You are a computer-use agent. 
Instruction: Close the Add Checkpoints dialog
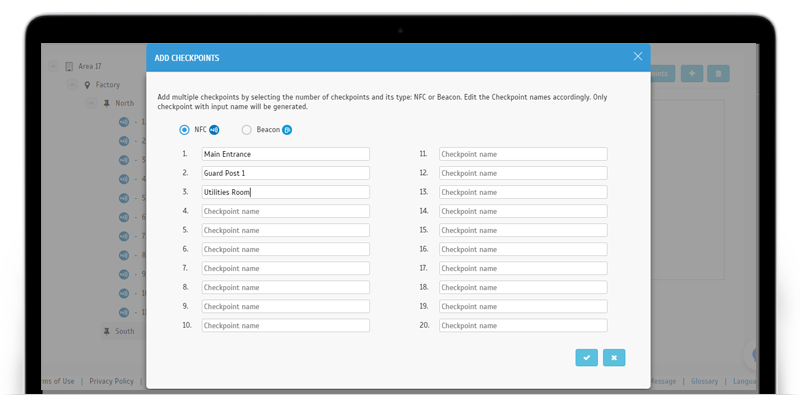[638, 56]
